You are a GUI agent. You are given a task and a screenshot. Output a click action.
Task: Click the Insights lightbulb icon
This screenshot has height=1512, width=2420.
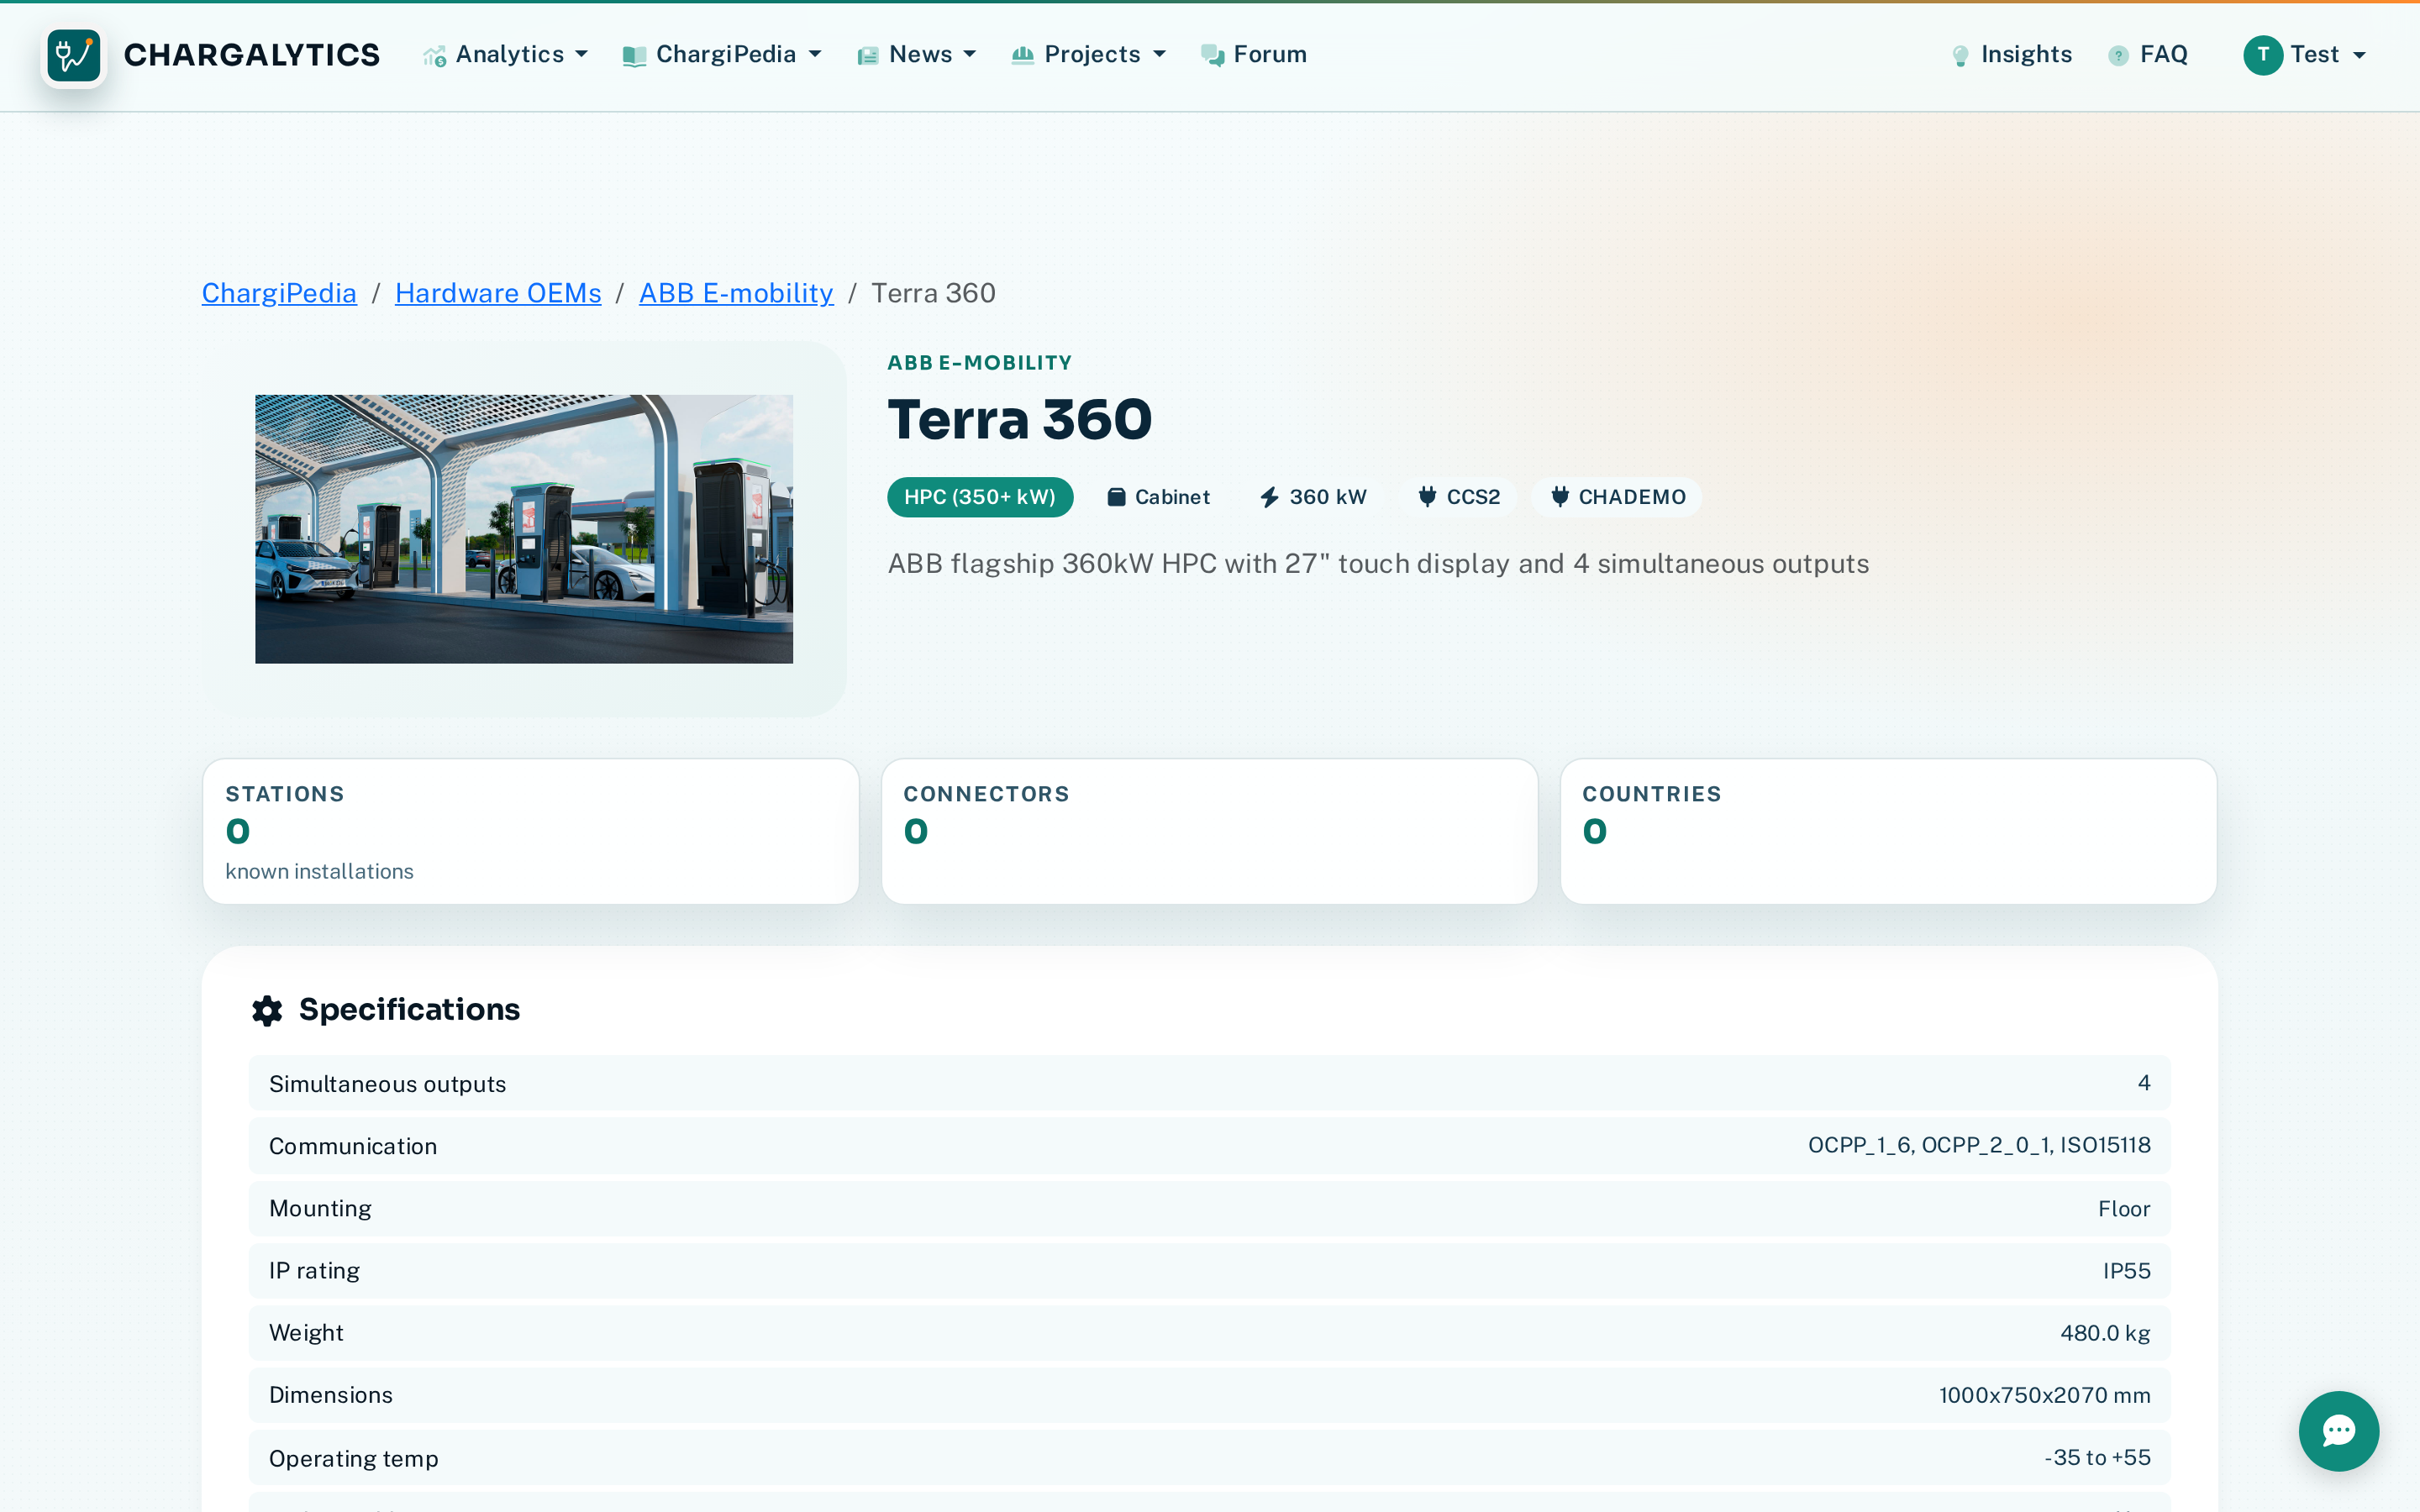click(1960, 56)
